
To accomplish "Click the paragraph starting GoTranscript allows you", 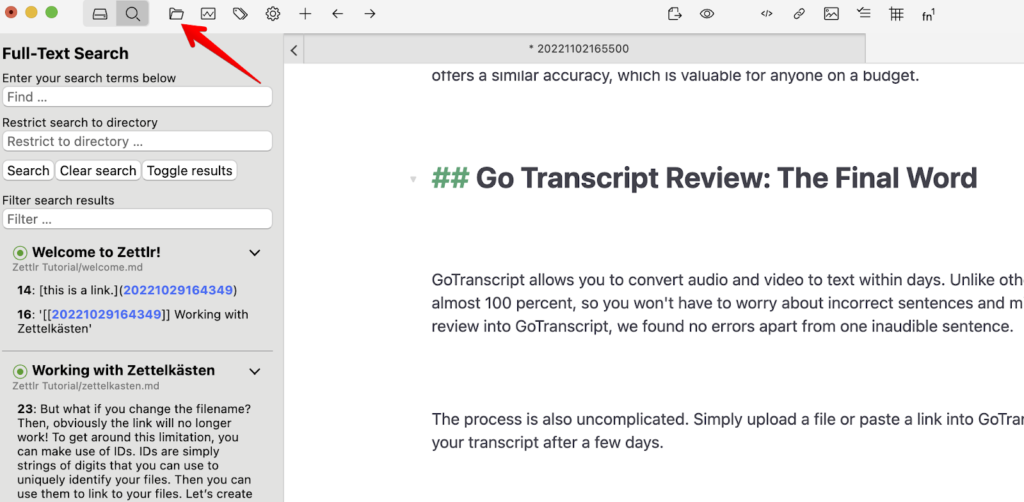I will pos(728,303).
